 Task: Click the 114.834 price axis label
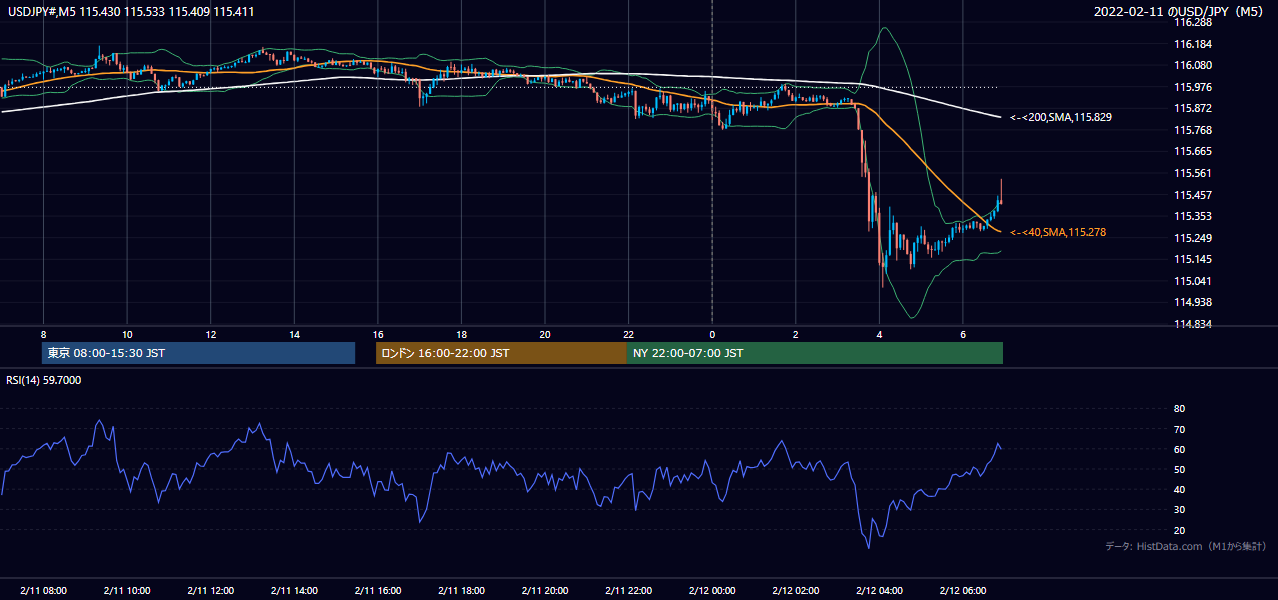tap(1193, 324)
